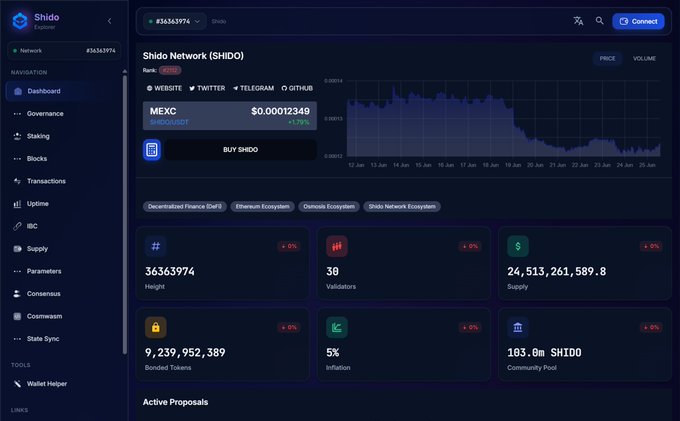Click the State Sync dots icon
This screenshot has width=680, height=421.
pyautogui.click(x=17, y=339)
